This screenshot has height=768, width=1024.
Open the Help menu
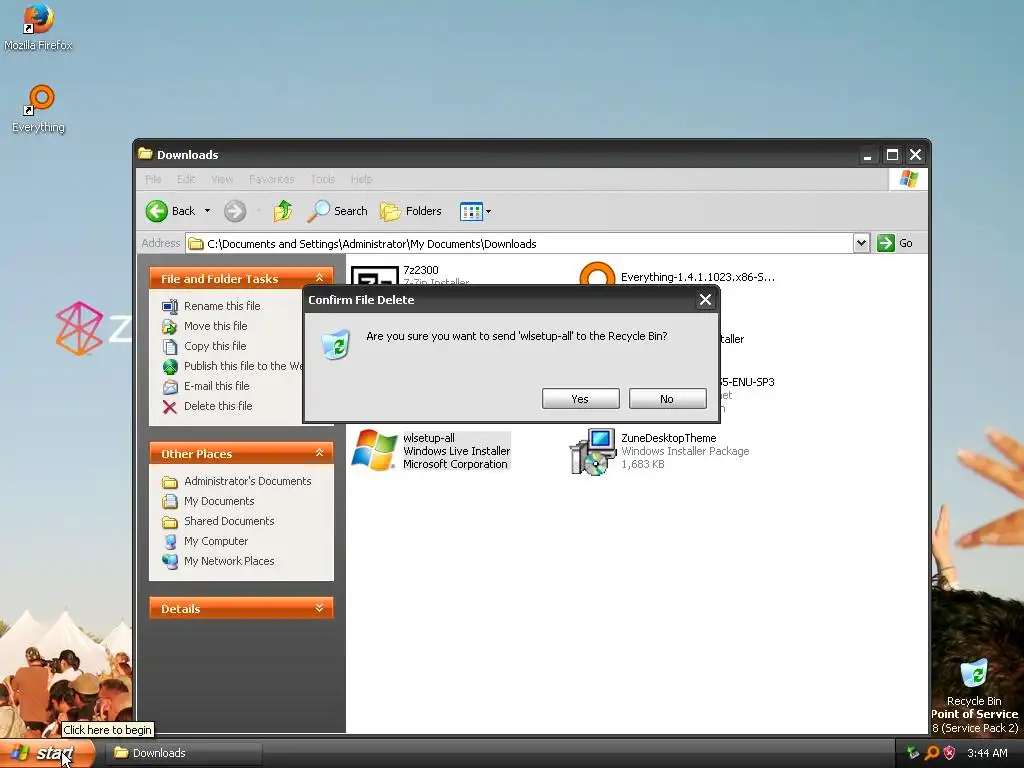(x=361, y=179)
